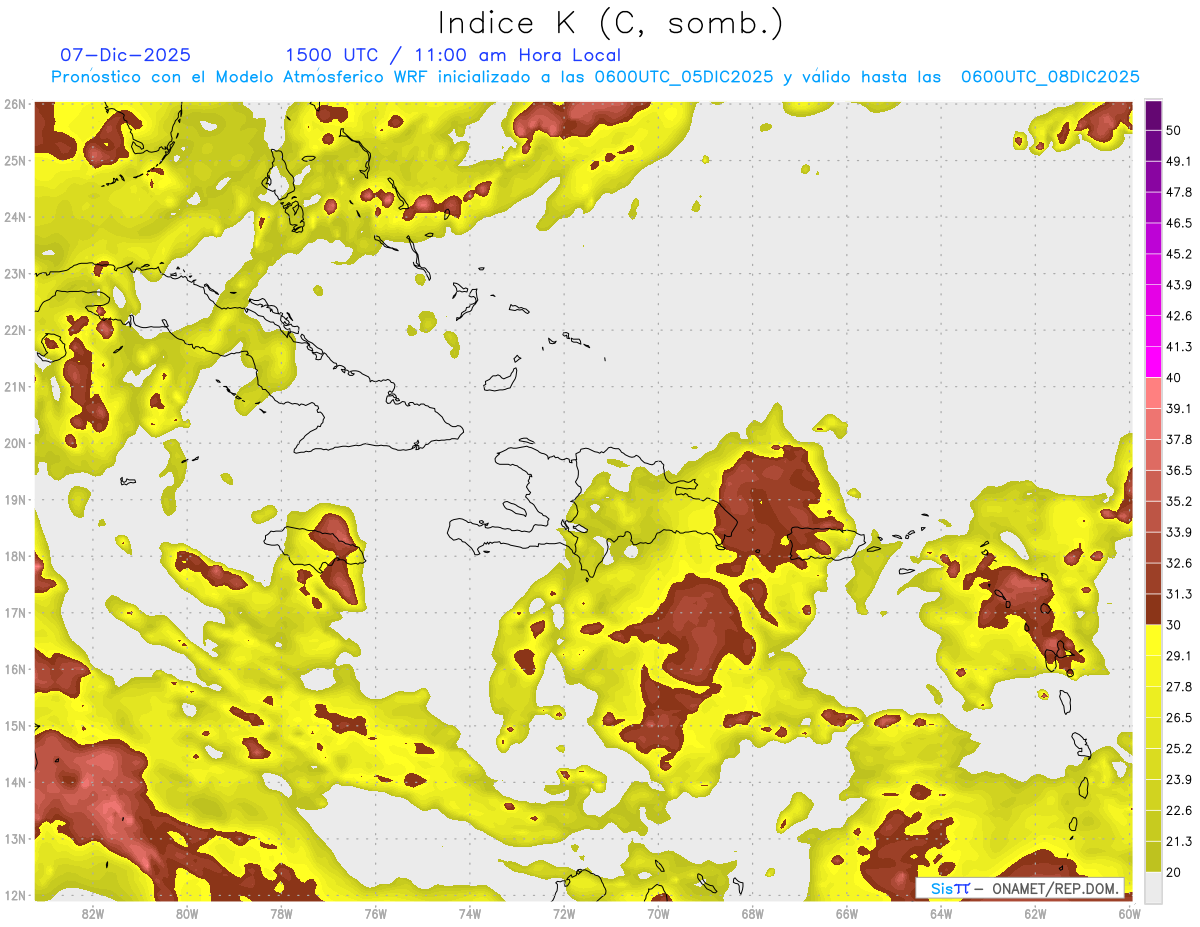The width and height of the screenshot is (1200, 927).
Task: Click the colorbar value '31.3'
Action: pos(1178,594)
